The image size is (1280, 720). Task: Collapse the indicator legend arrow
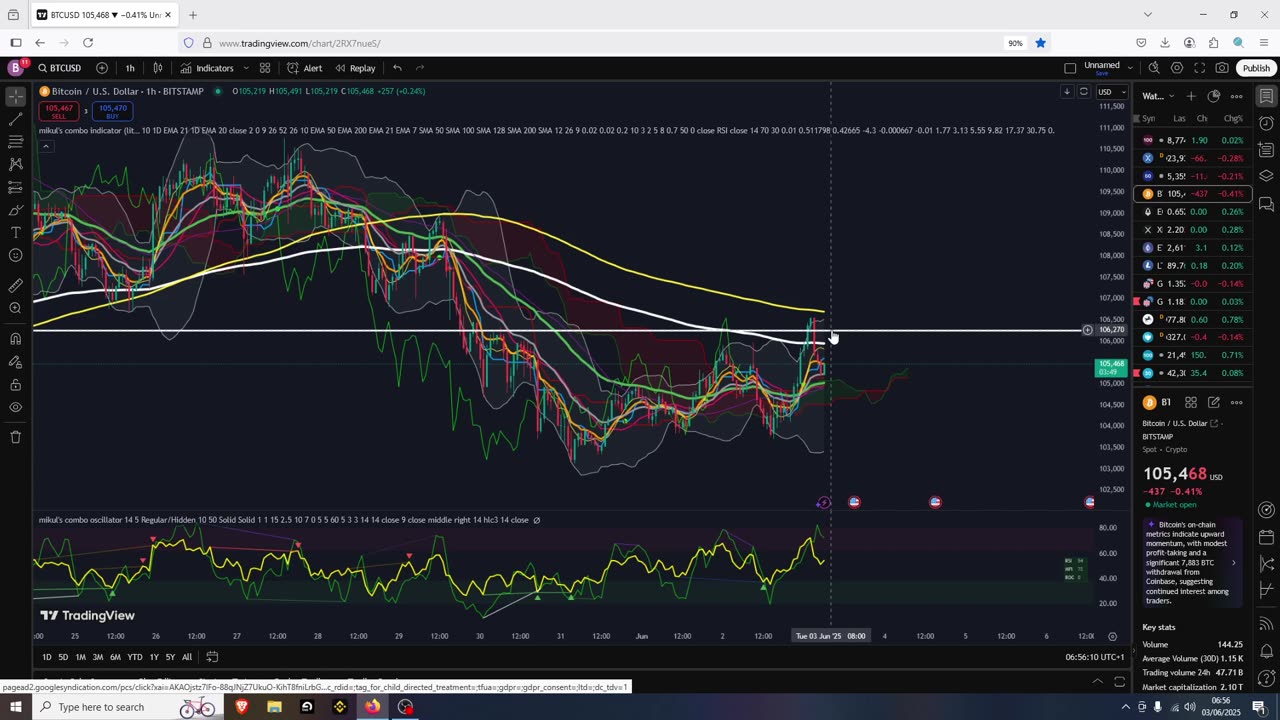click(x=45, y=147)
